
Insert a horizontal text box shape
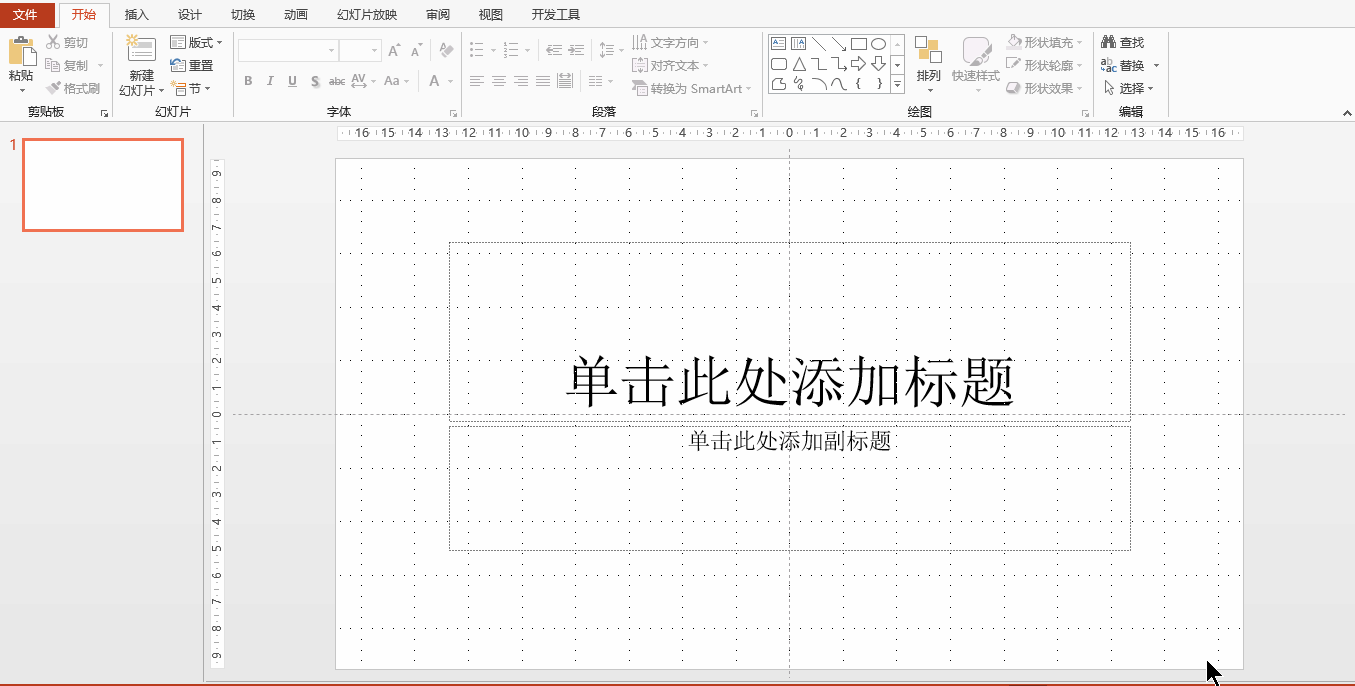tap(778, 44)
